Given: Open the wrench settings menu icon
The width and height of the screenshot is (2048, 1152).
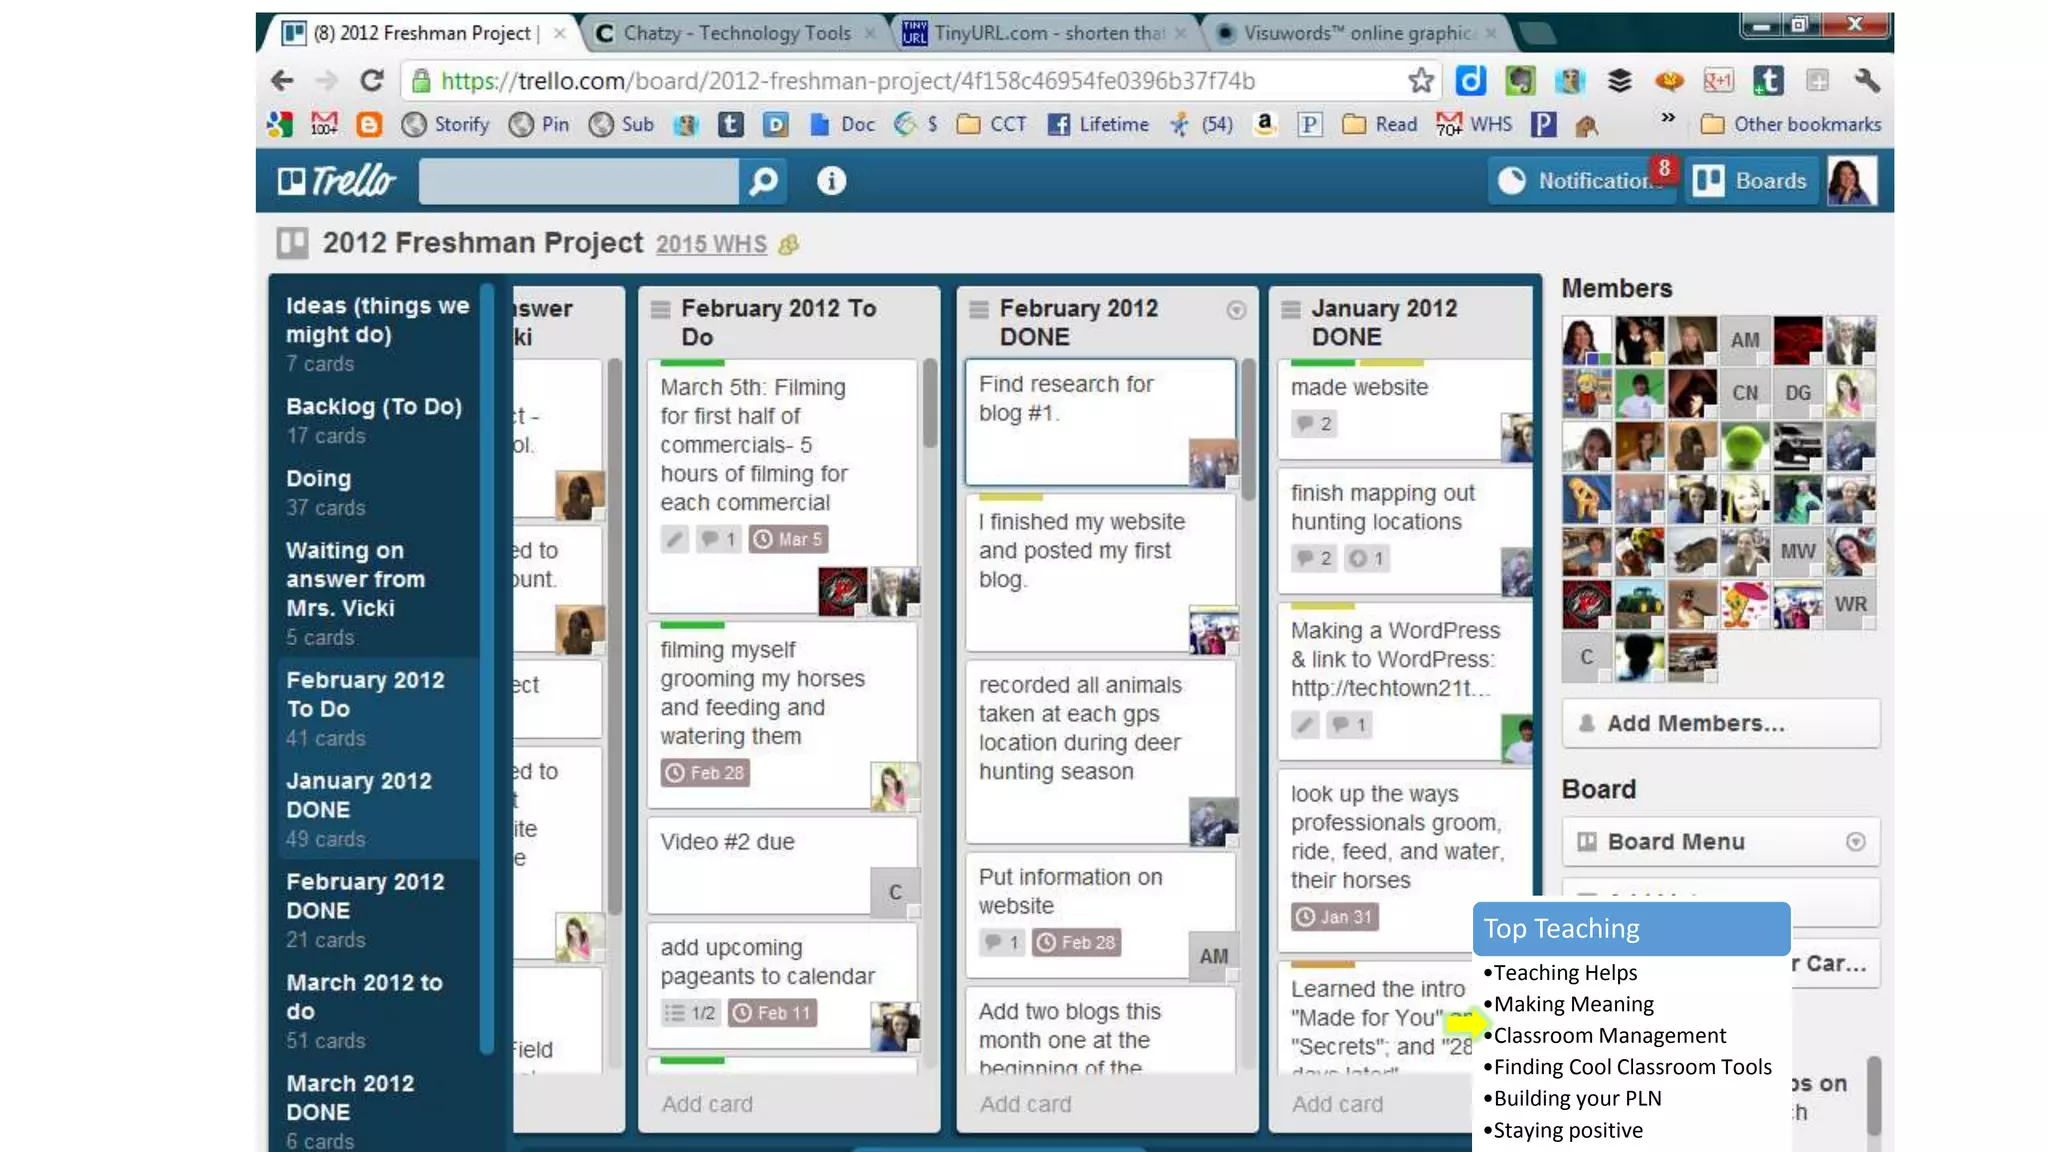Looking at the screenshot, I should pos(1866,81).
